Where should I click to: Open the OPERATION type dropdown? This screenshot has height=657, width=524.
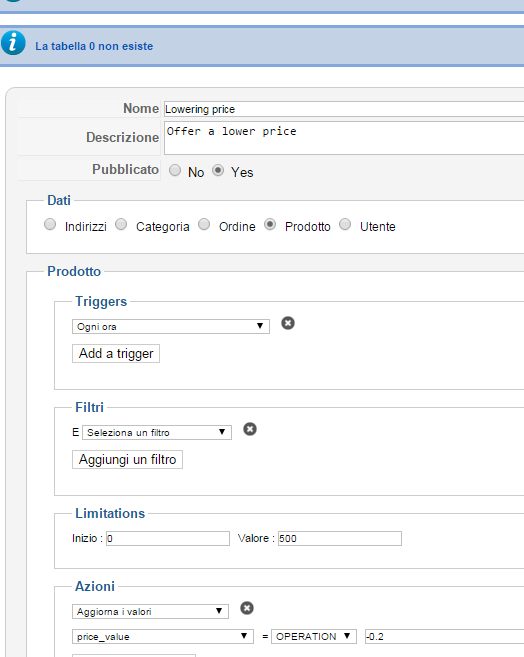coord(314,636)
